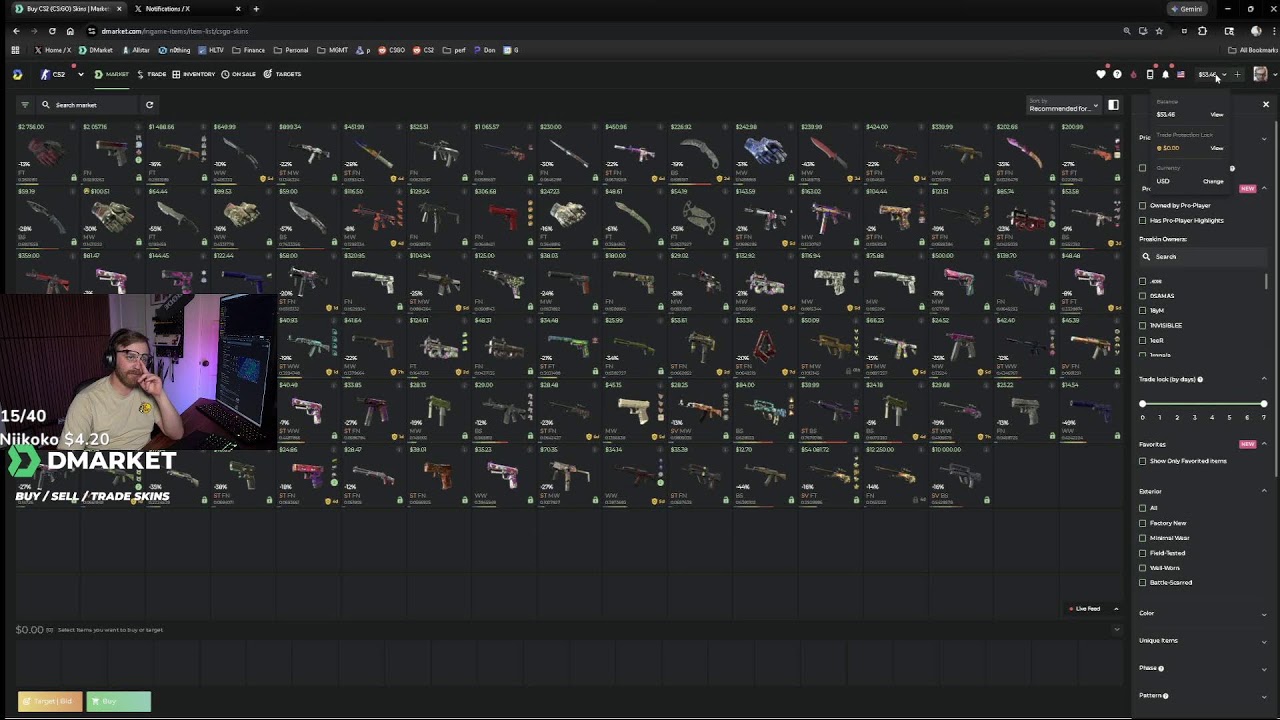Screen dimensions: 1280x720
Task: Open a new browser tab
Action: click(x=256, y=9)
